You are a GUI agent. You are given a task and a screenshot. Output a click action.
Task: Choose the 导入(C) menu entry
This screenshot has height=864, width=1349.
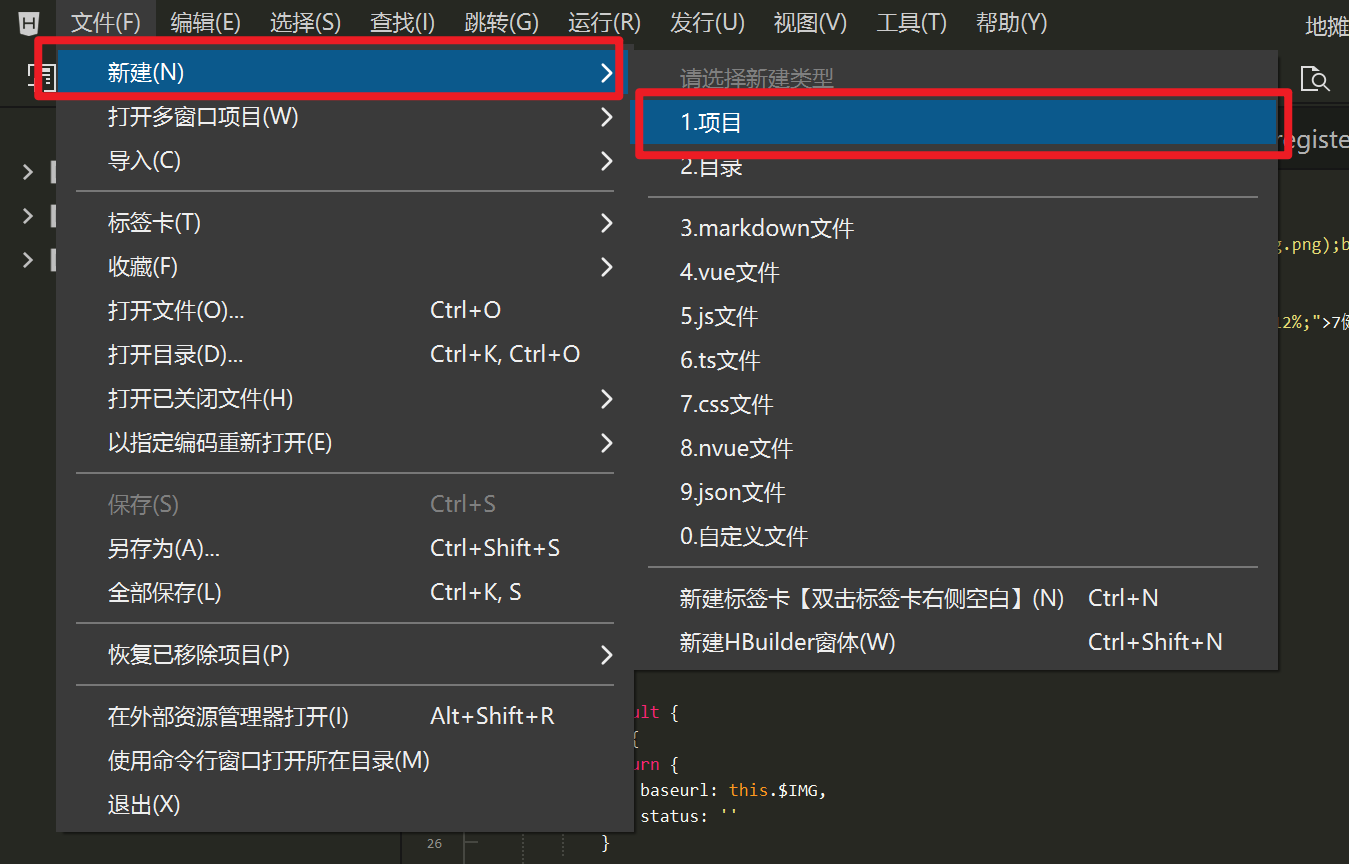[x=345, y=160]
